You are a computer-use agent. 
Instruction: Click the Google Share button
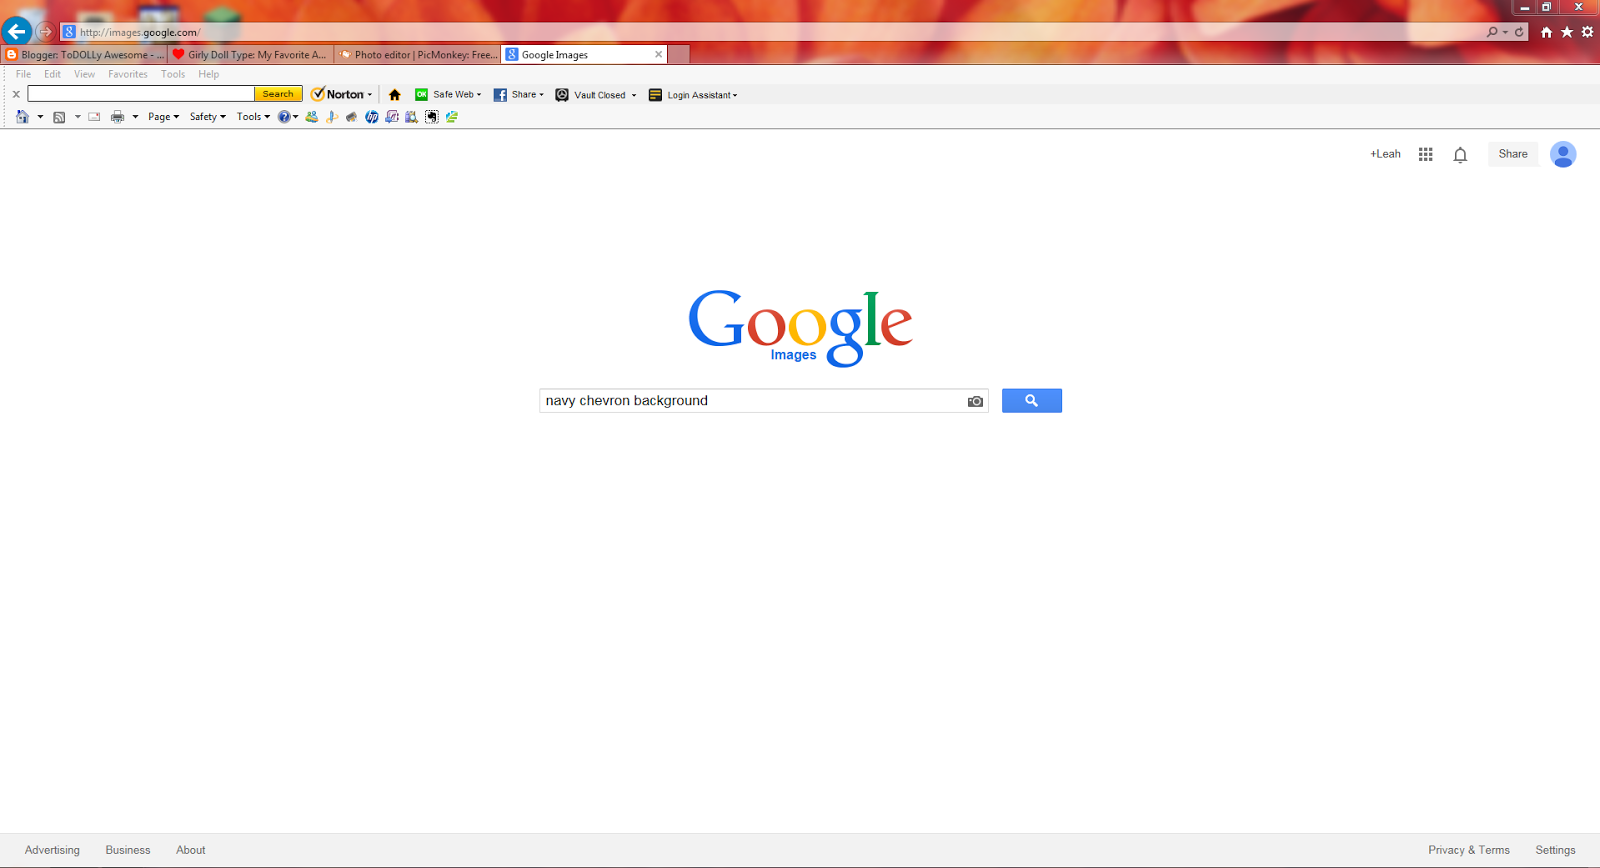[x=1513, y=154]
